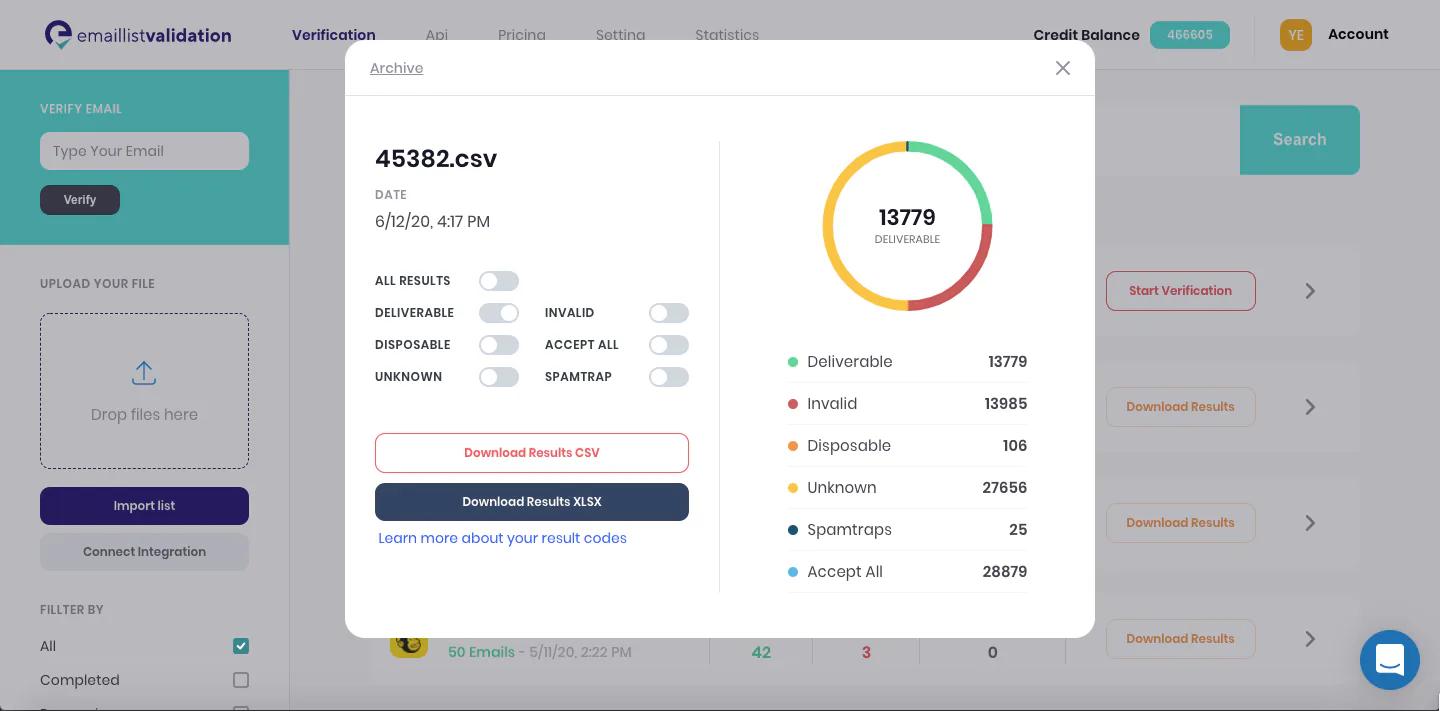The width and height of the screenshot is (1440, 711).
Task: Click the Disposable count 106
Action: pyautogui.click(x=1015, y=446)
